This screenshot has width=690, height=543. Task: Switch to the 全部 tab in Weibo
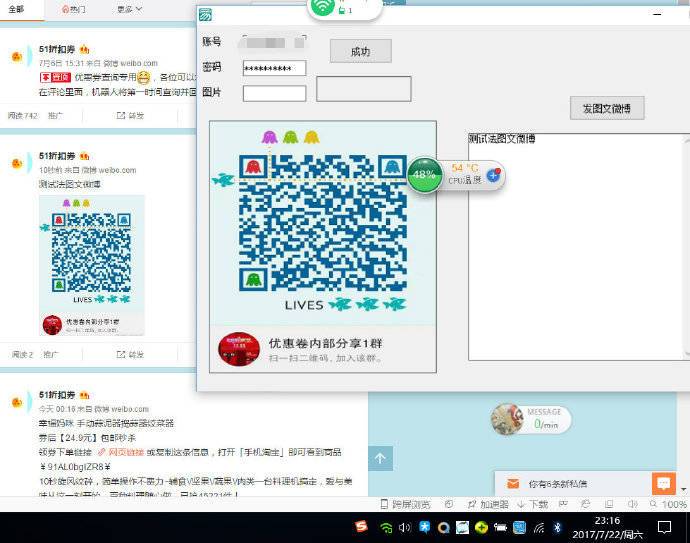[x=16, y=9]
